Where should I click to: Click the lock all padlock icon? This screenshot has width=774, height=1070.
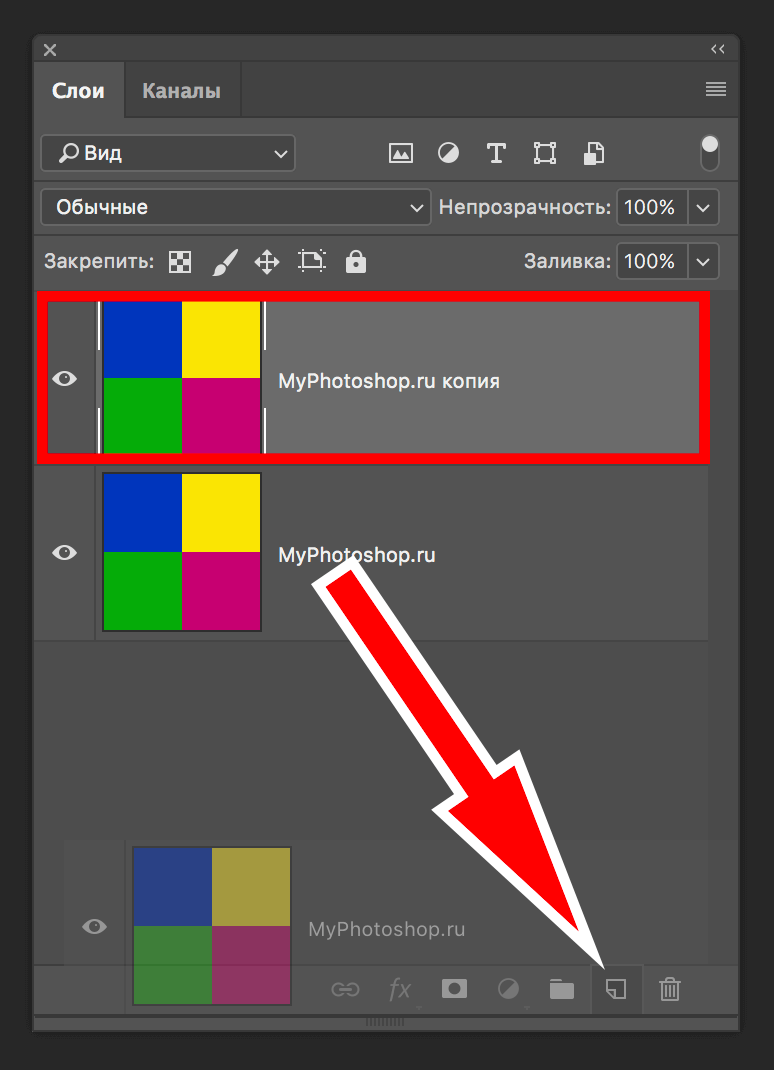pos(356,262)
